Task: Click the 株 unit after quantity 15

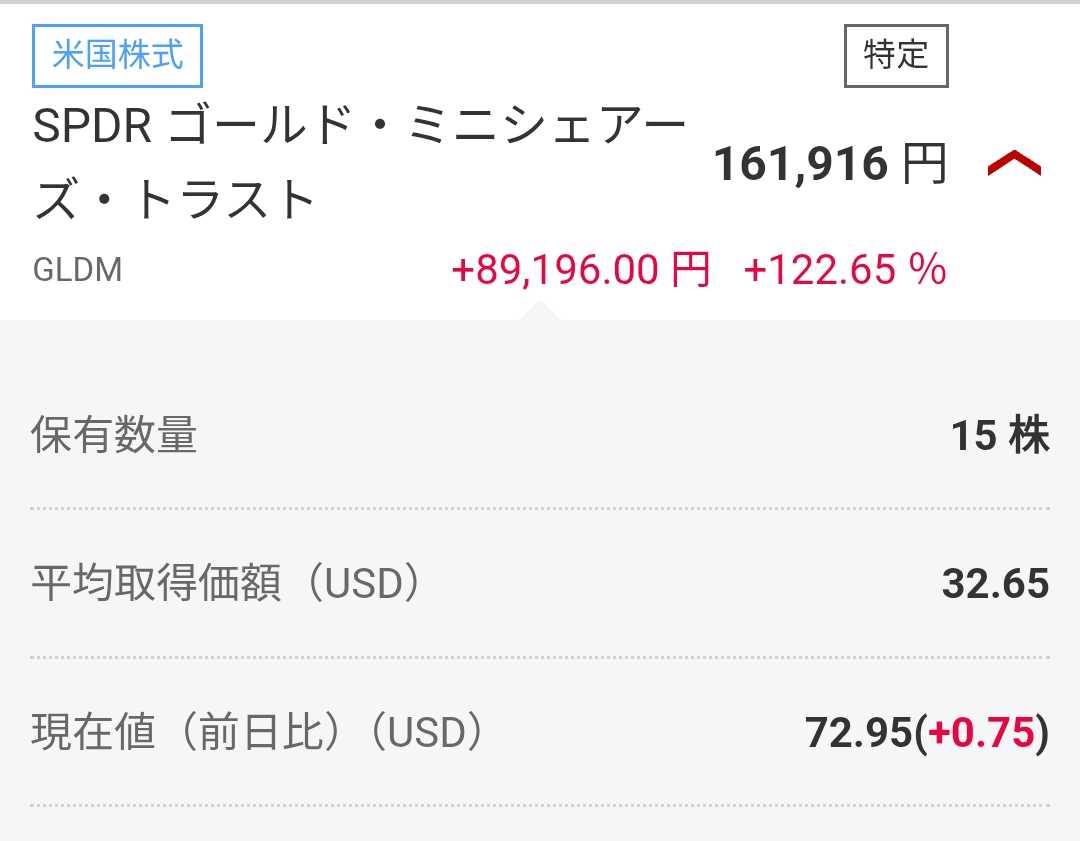Action: coord(1028,436)
